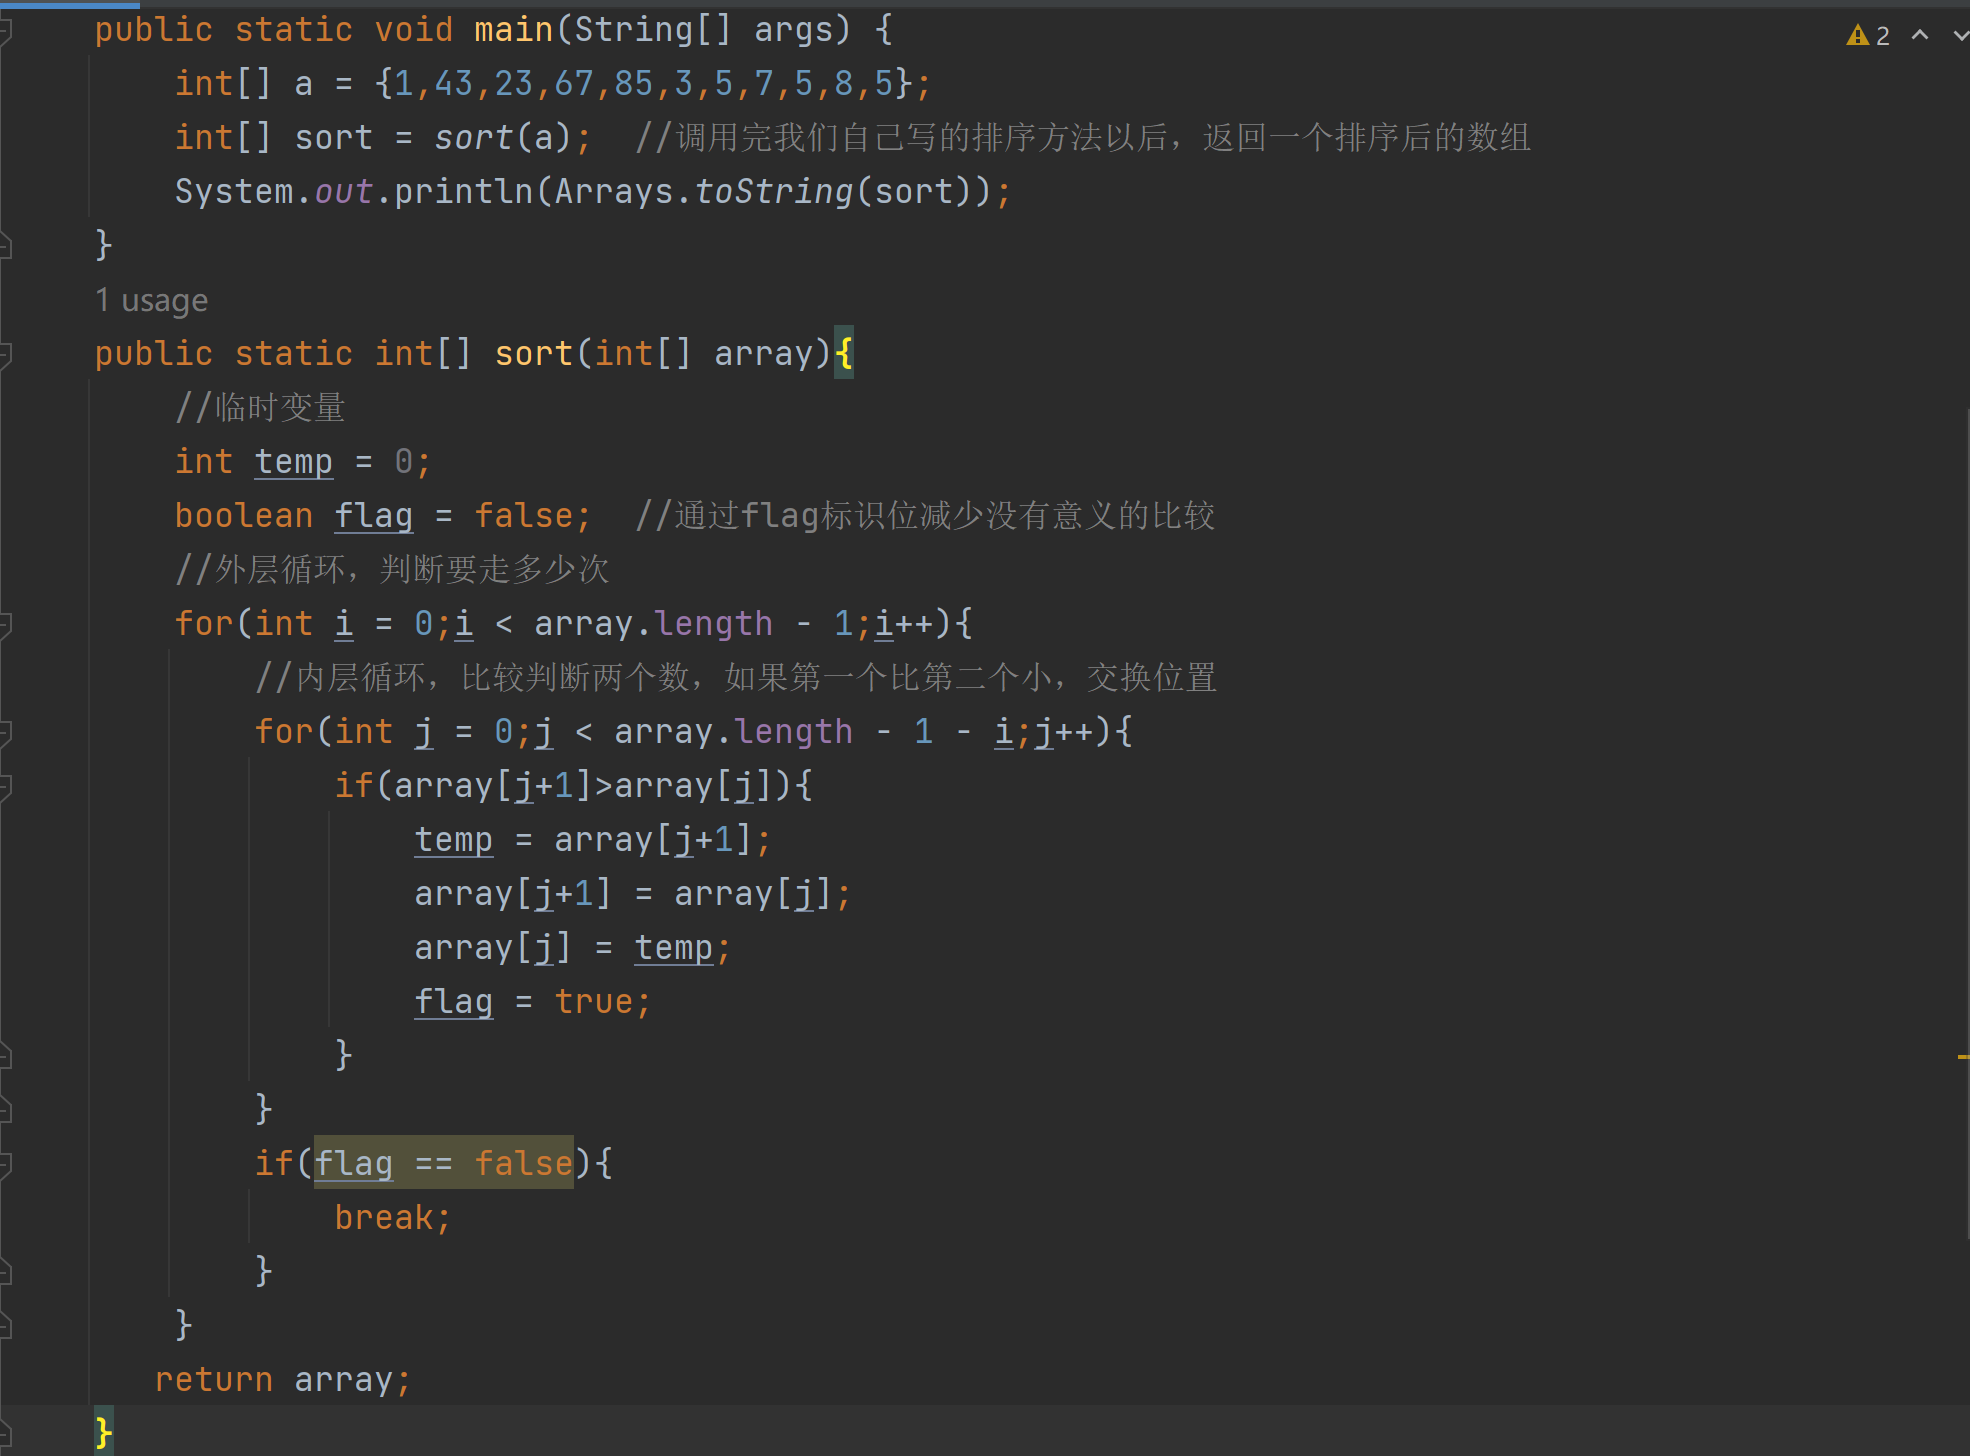This screenshot has height=1456, width=1970.
Task: Open the '1 usage' inlay hint
Action: coord(152,300)
